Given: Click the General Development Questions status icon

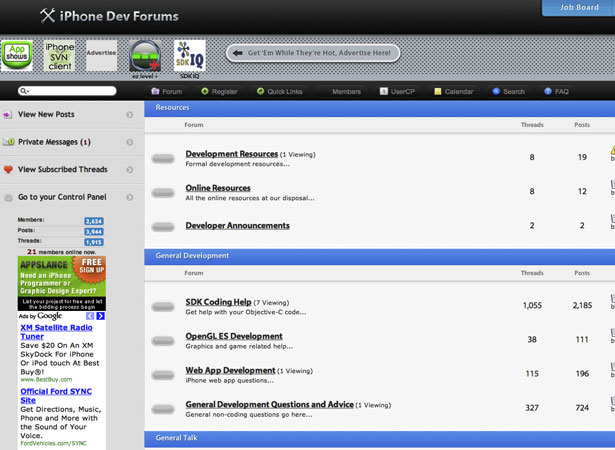Looking at the screenshot, I should 163,409.
